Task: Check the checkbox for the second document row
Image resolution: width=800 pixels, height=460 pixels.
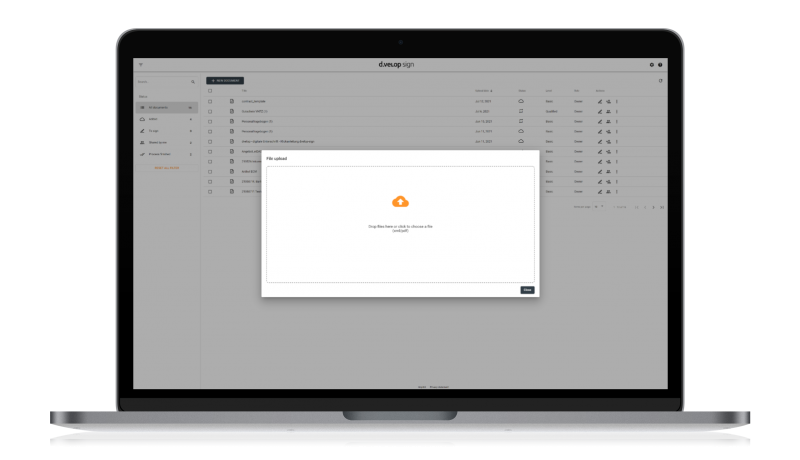Action: point(210,111)
